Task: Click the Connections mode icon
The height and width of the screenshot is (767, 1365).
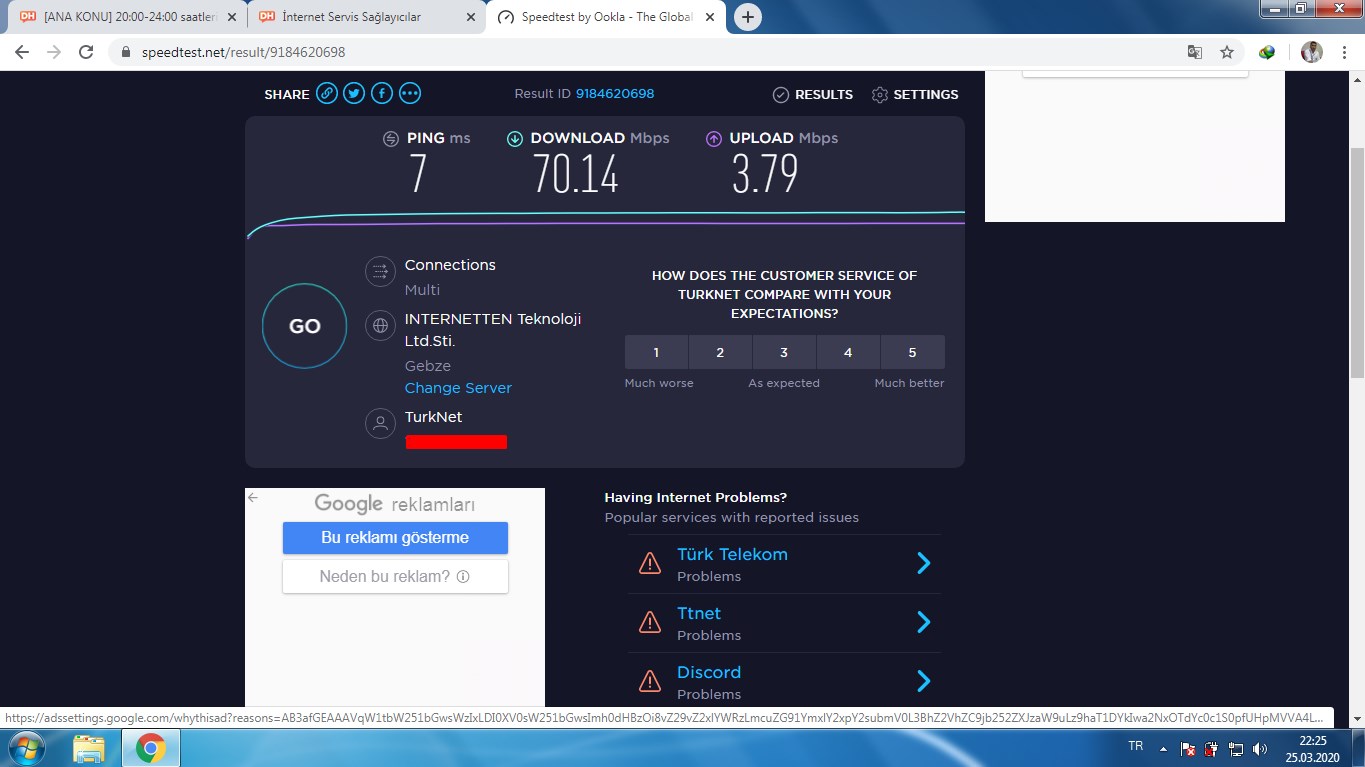Action: (380, 271)
